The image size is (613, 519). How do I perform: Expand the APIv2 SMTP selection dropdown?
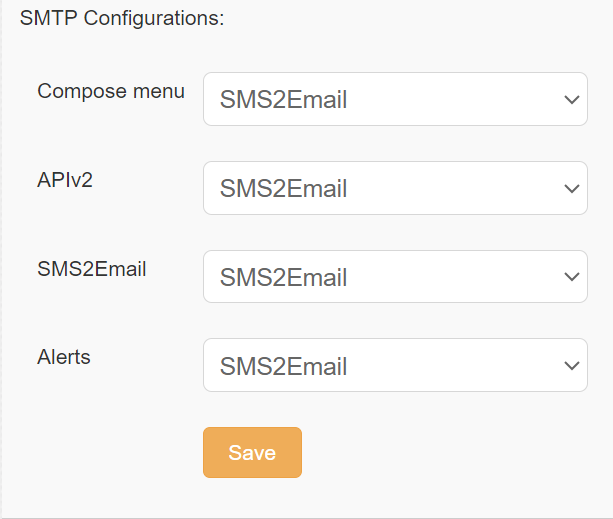395,188
